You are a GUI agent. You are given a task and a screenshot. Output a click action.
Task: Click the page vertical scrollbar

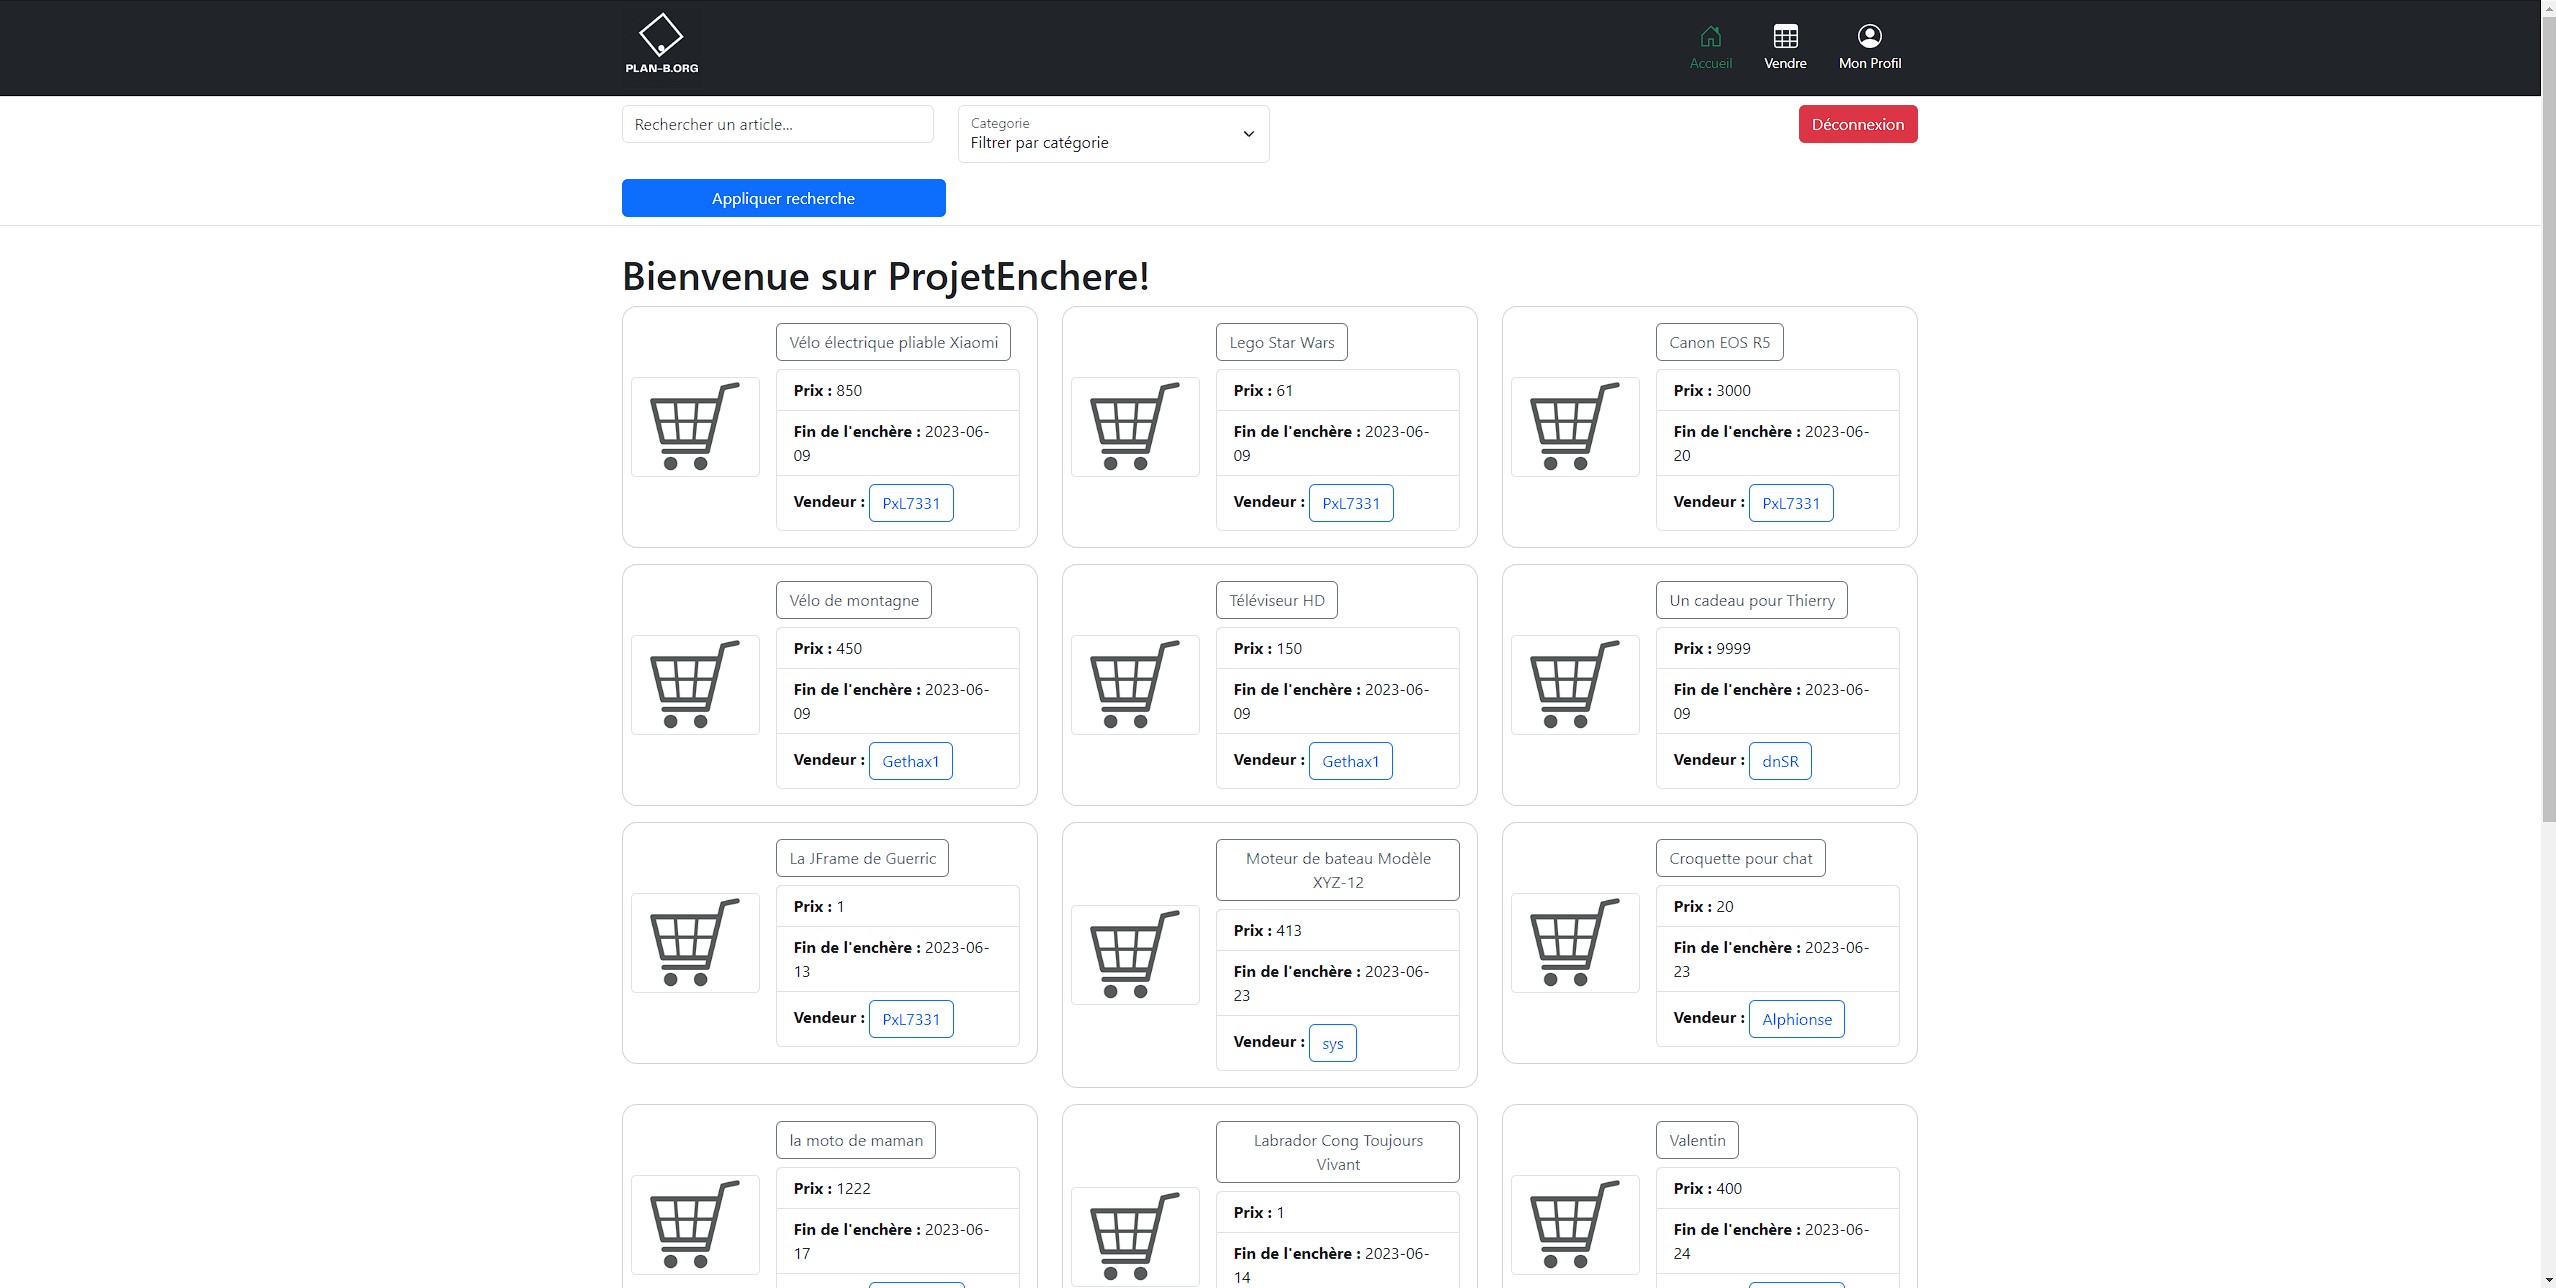click(2547, 500)
